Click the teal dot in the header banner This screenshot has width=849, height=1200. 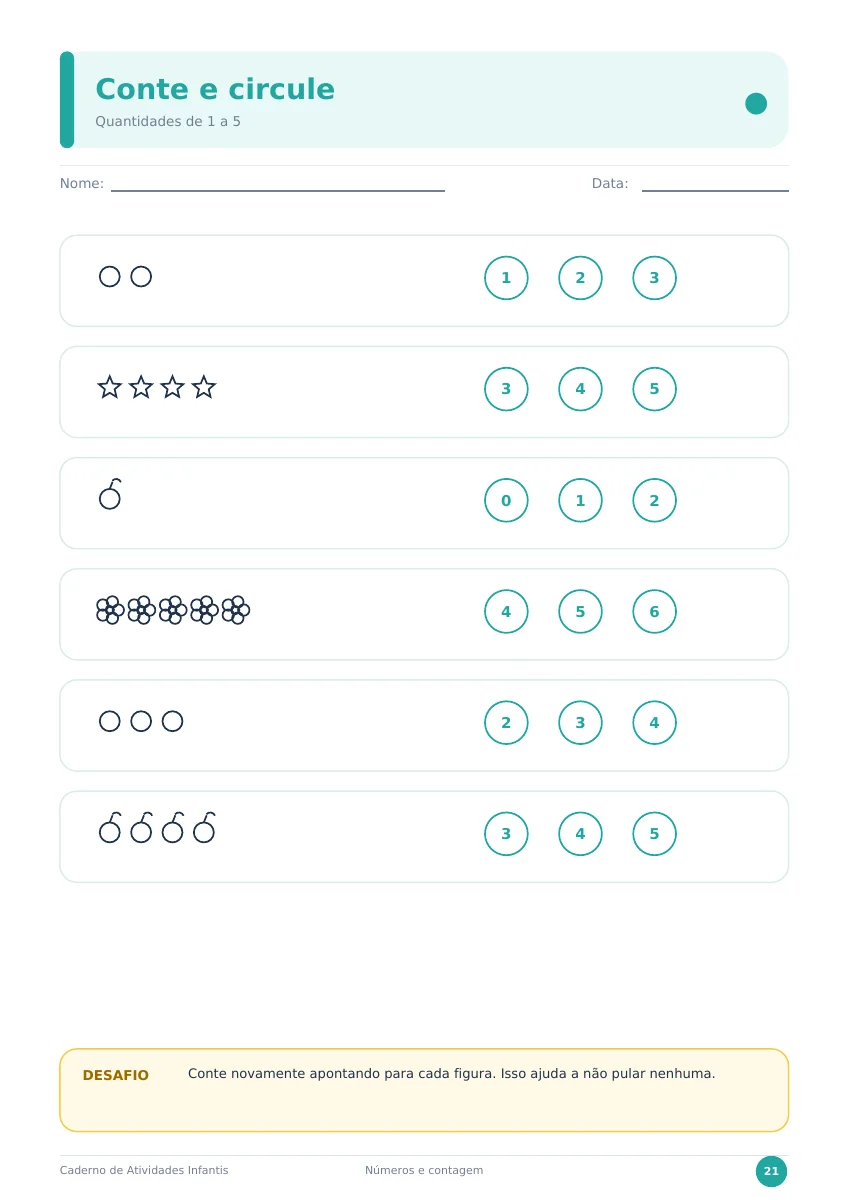click(x=756, y=103)
